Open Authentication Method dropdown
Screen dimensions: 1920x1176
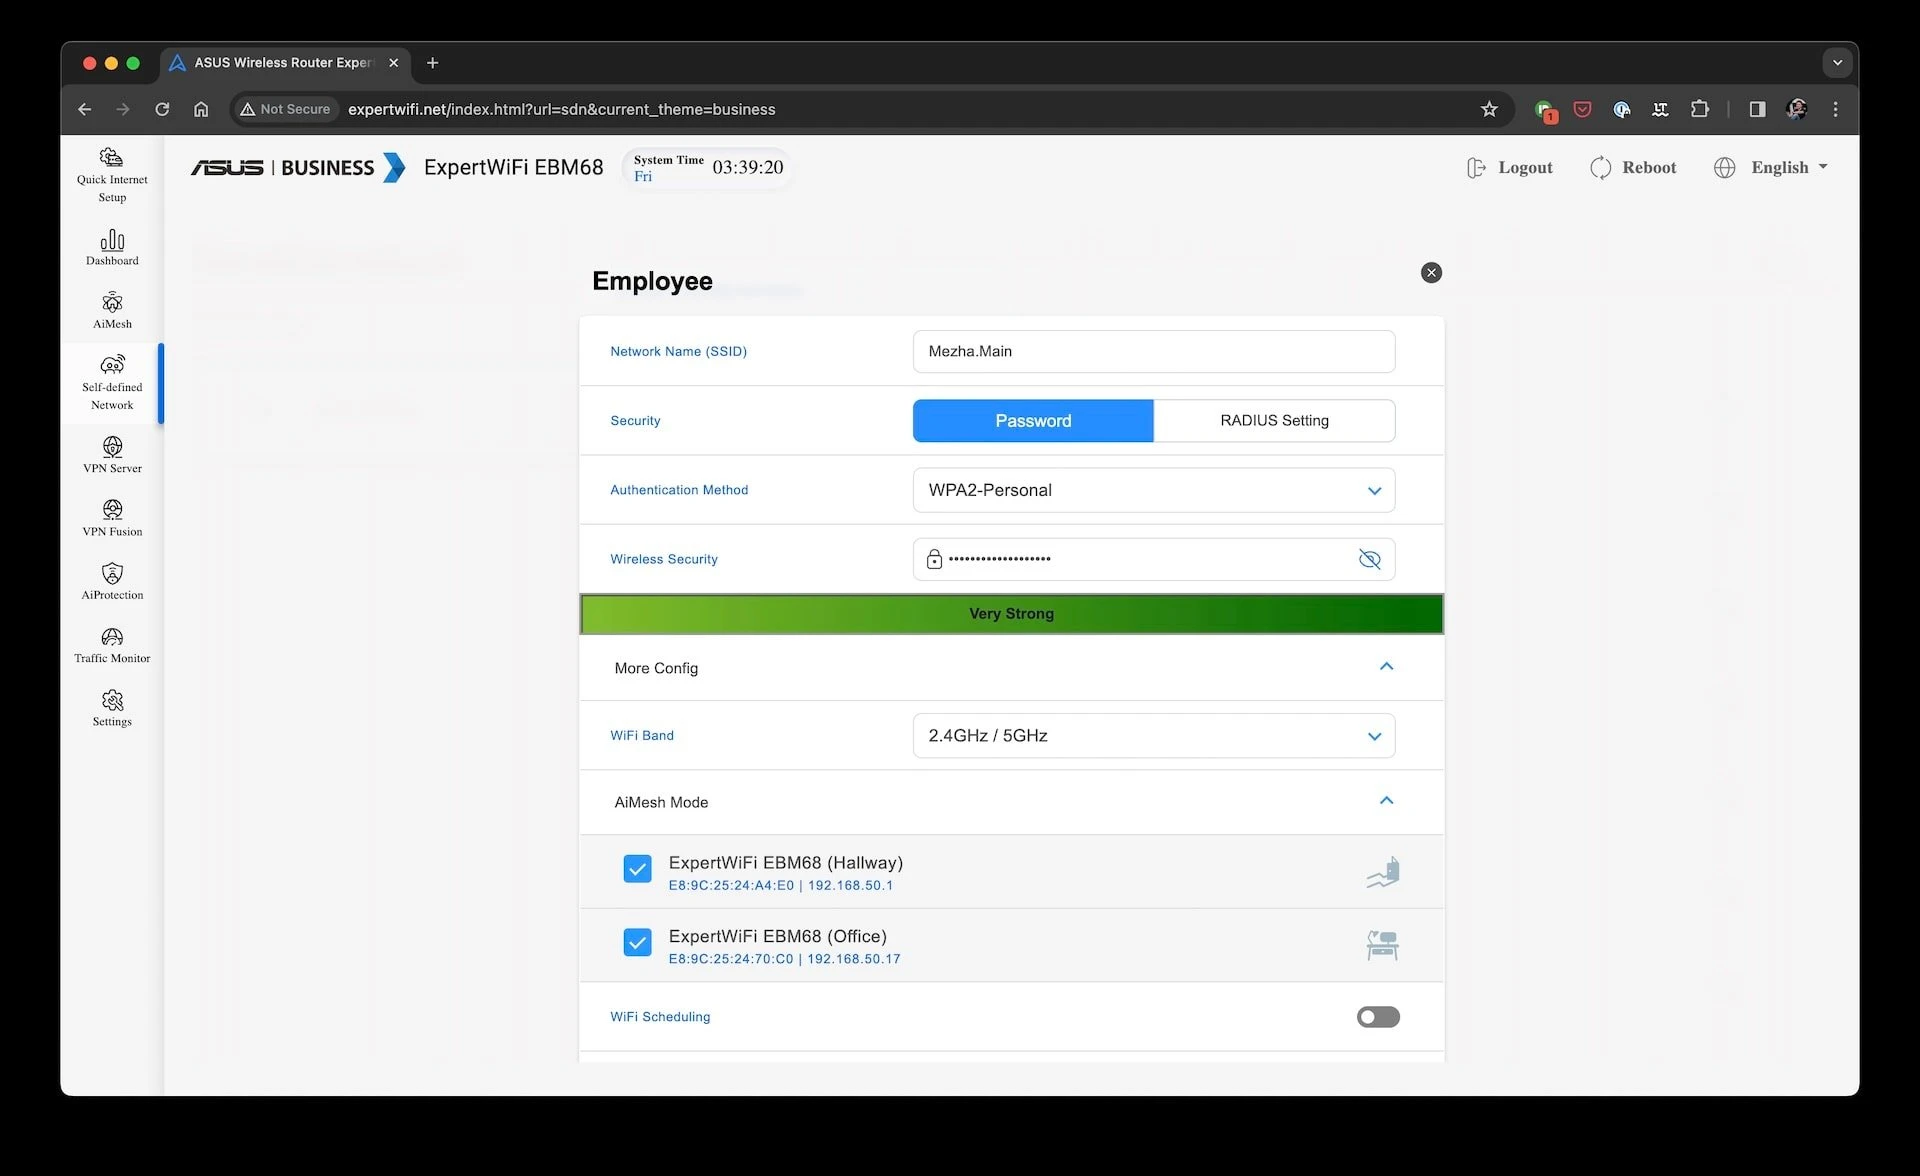tap(1154, 490)
